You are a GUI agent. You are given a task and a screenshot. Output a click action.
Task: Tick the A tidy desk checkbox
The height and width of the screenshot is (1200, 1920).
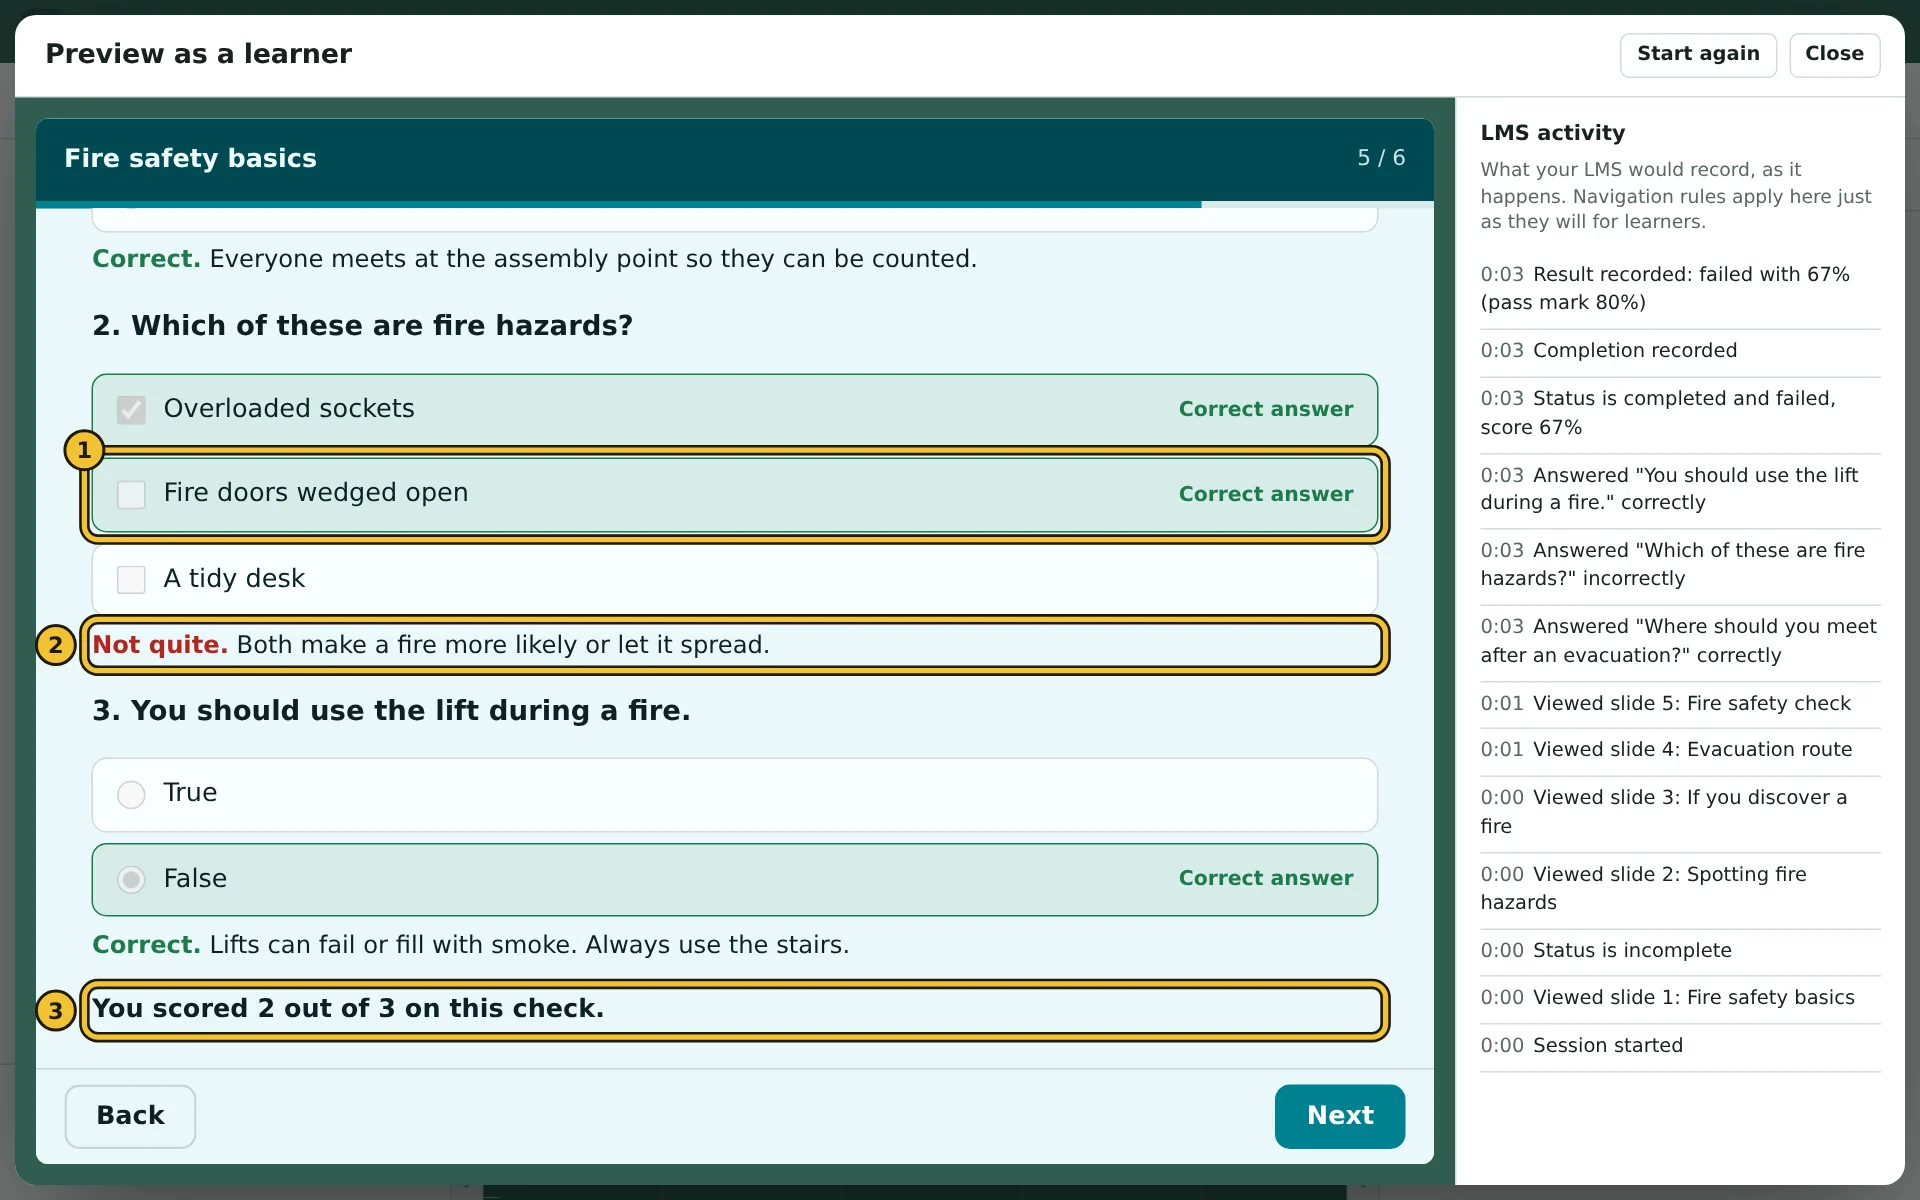131,579
